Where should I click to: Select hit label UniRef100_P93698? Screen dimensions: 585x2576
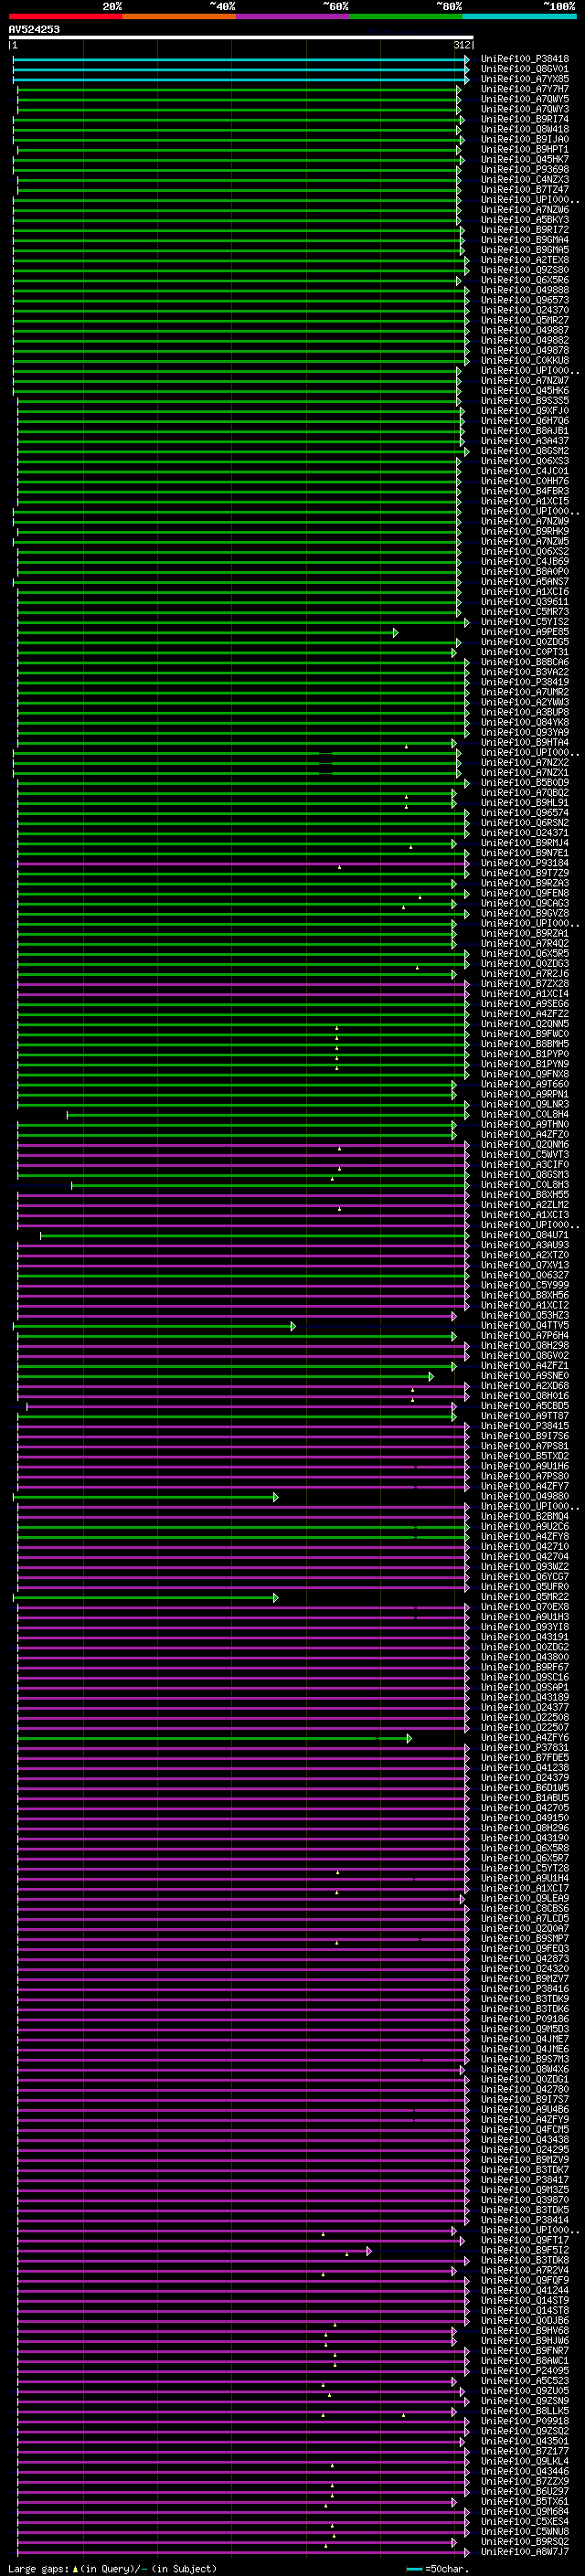[525, 169]
